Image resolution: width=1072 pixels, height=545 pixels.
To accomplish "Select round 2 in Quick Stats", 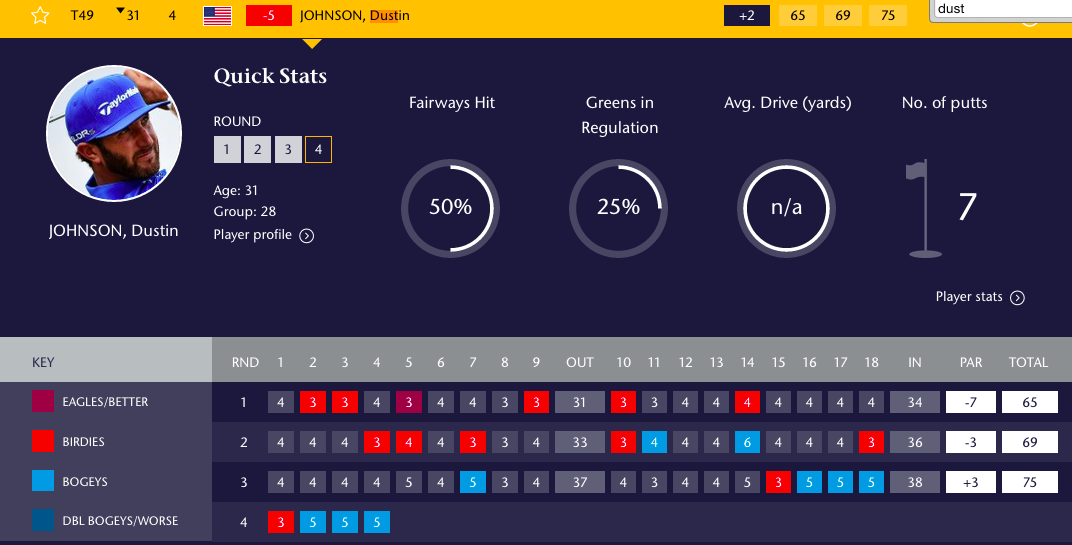I will (257, 150).
